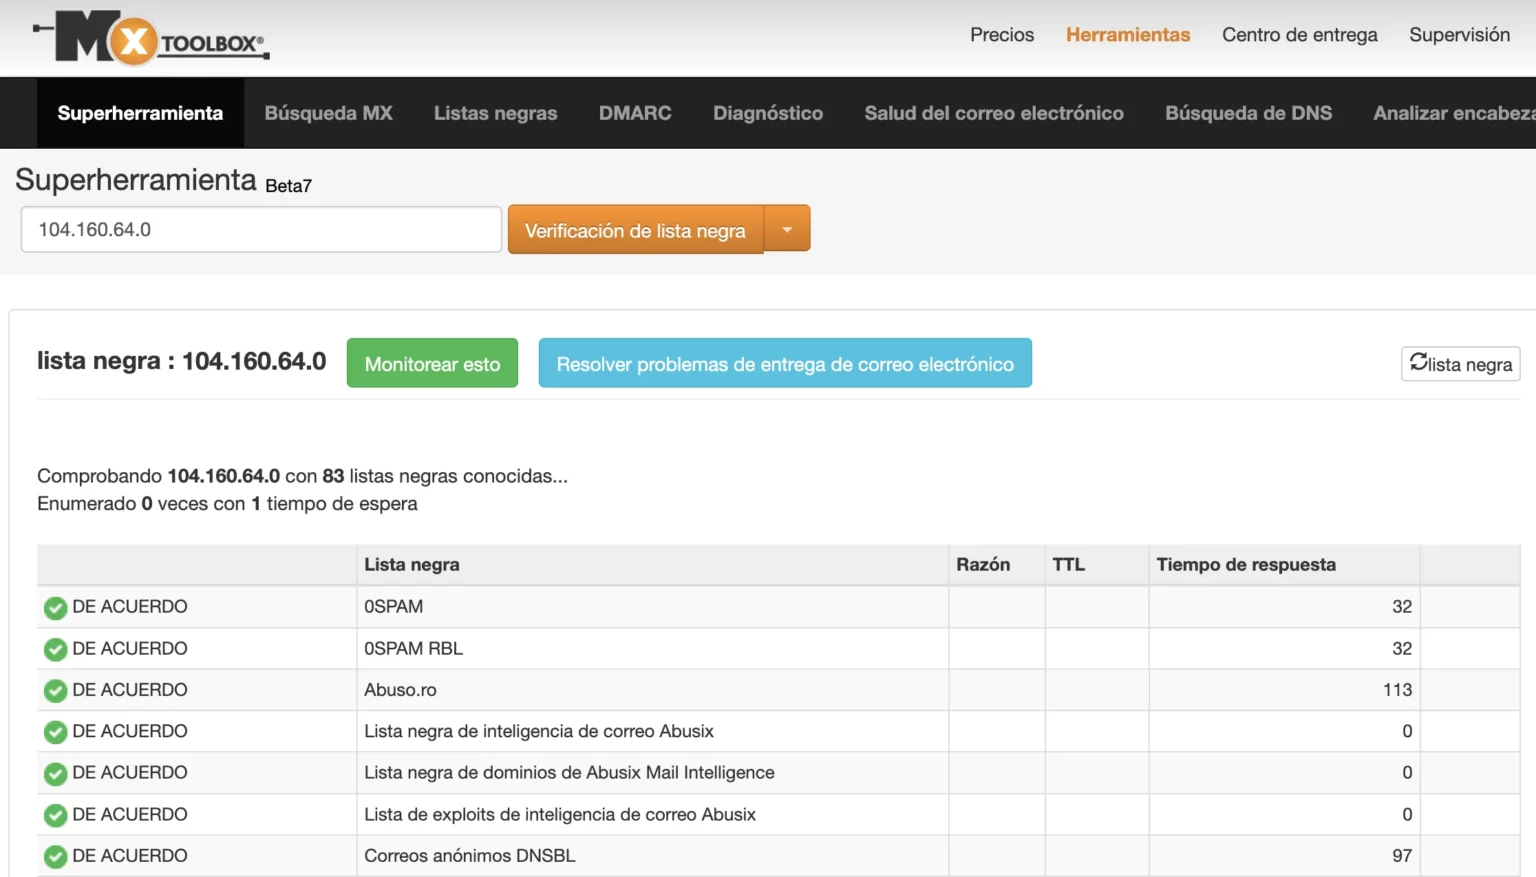Click Resolver problemas de entrega button

[x=785, y=363]
